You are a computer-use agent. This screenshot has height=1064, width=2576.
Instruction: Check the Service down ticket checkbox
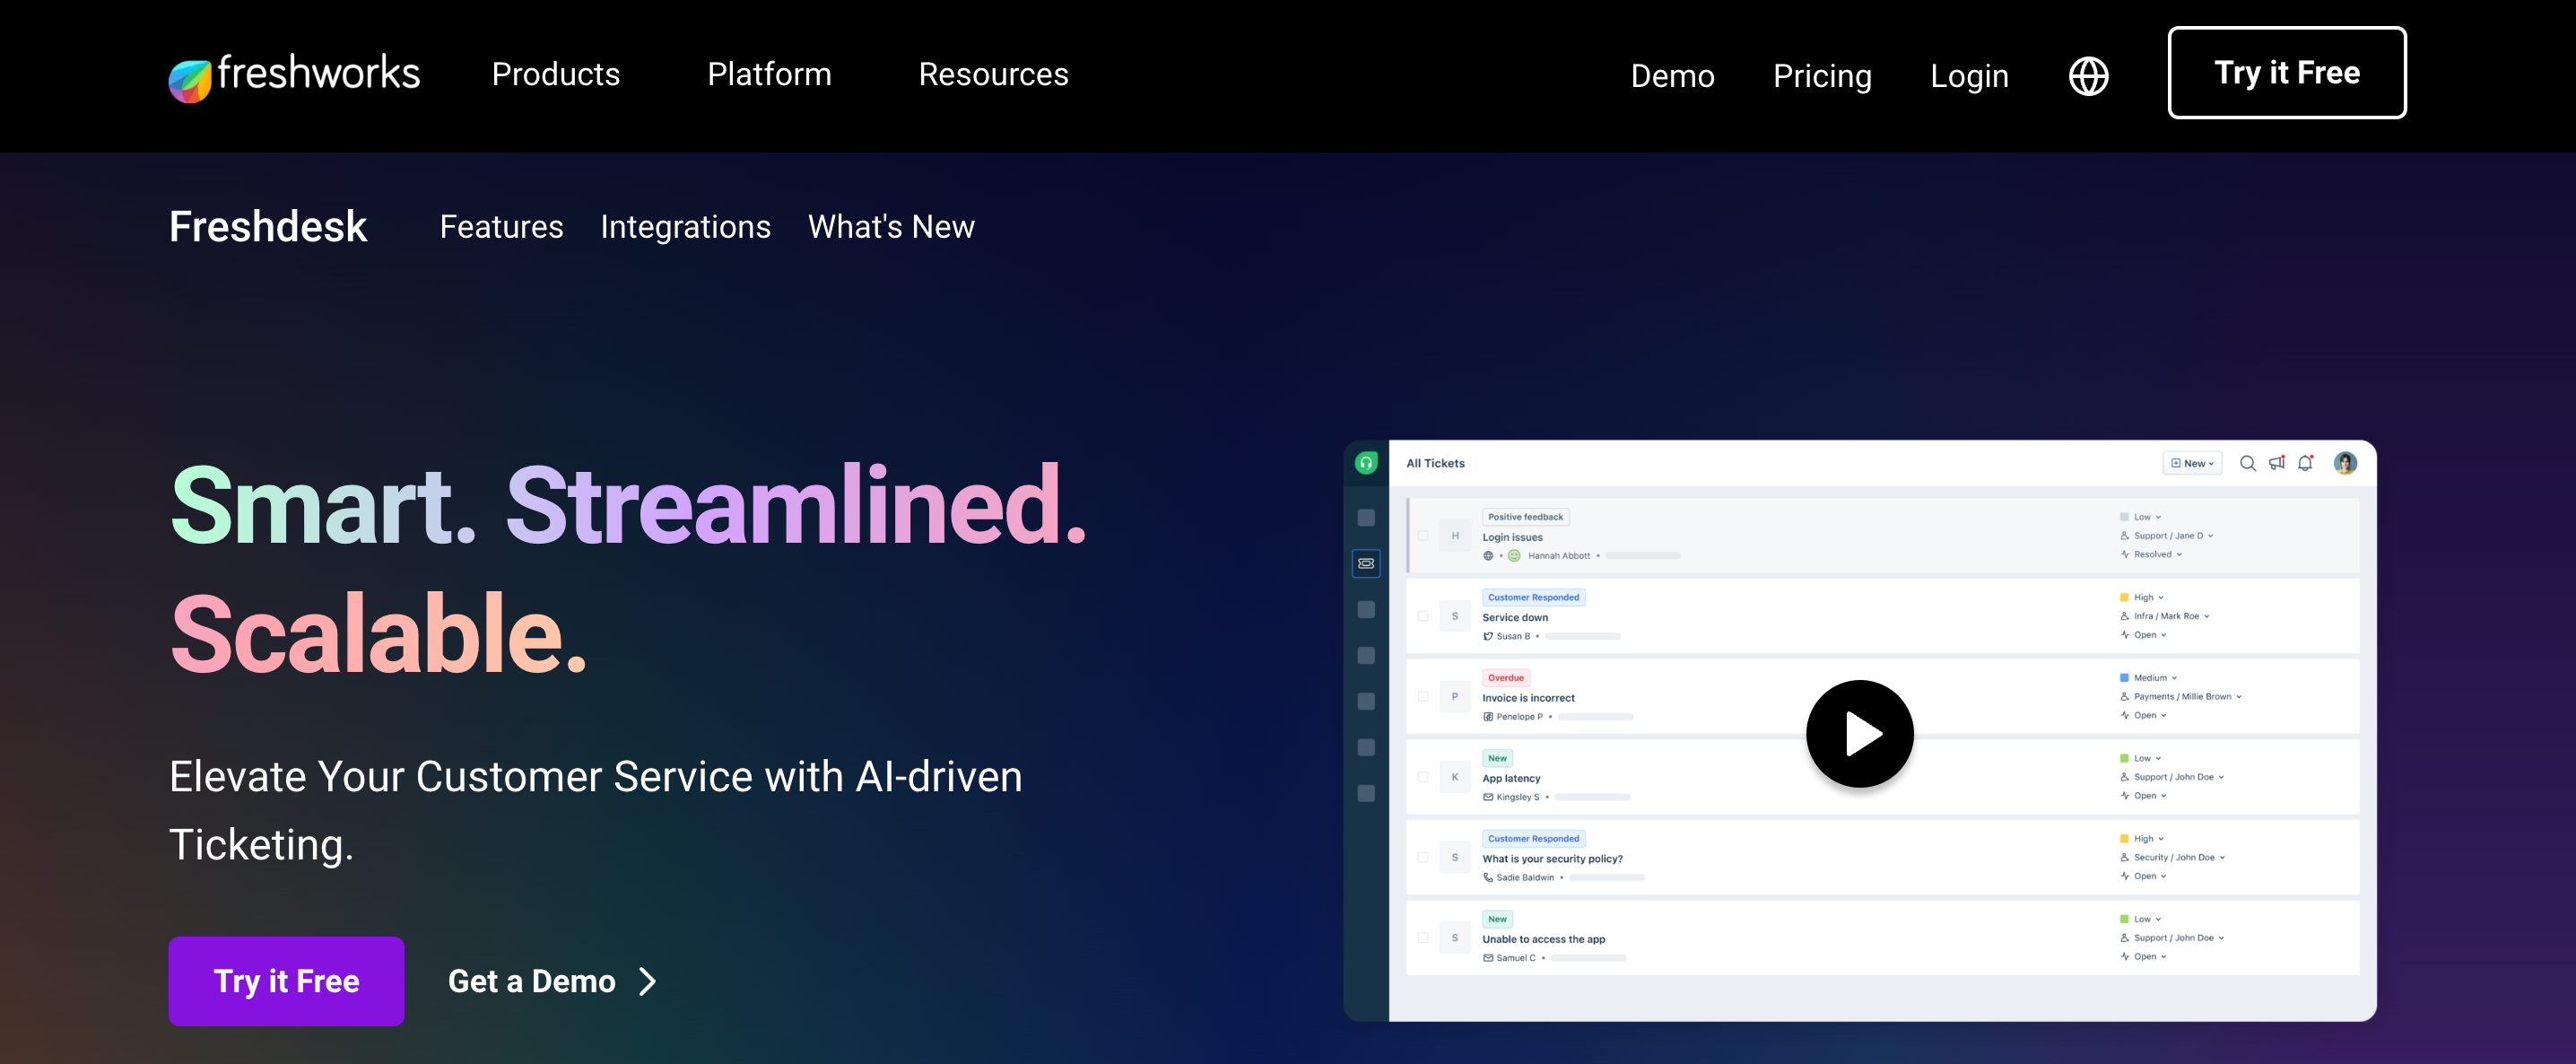pyautogui.click(x=1423, y=616)
